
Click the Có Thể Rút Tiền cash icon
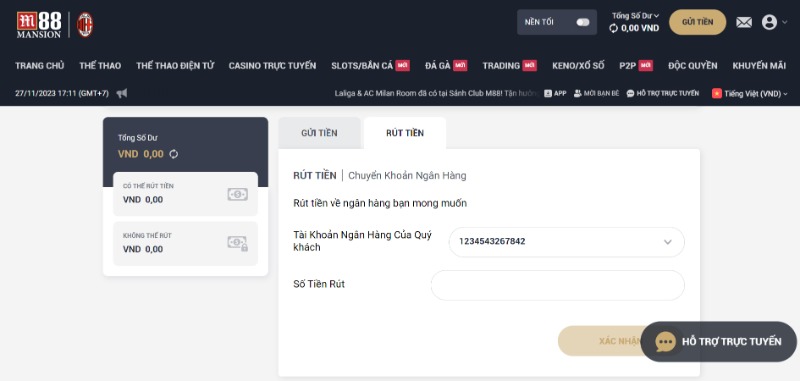click(237, 194)
